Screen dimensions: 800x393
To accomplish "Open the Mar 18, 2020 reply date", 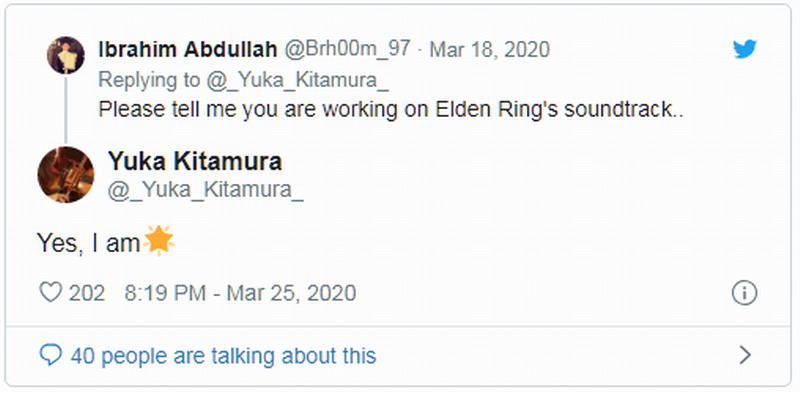I will (489, 50).
